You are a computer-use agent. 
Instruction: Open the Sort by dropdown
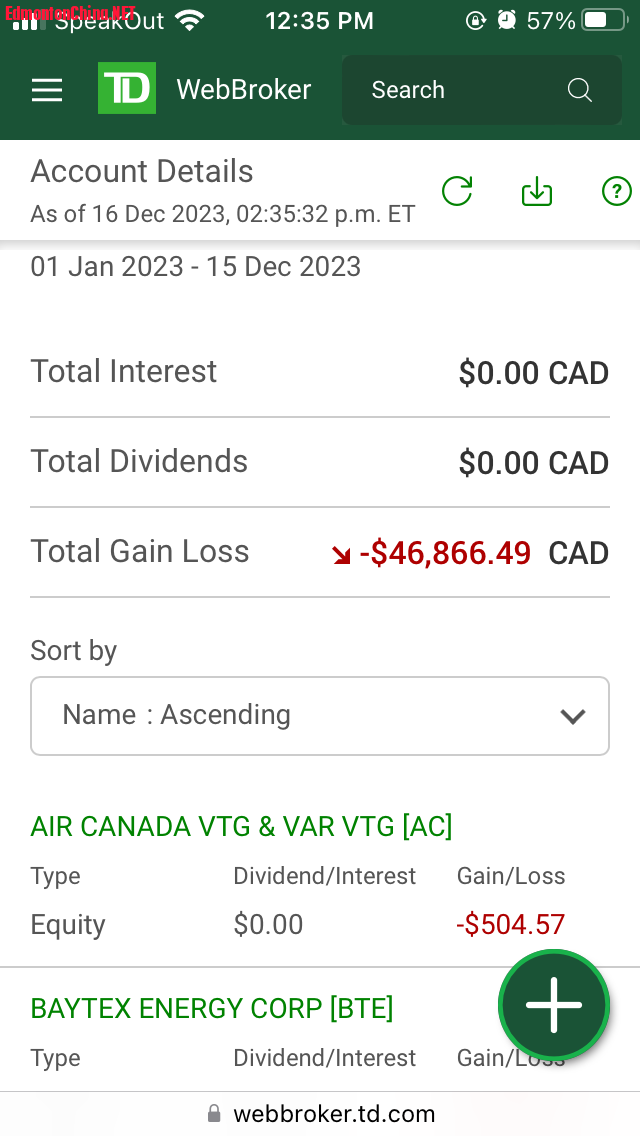(x=320, y=716)
